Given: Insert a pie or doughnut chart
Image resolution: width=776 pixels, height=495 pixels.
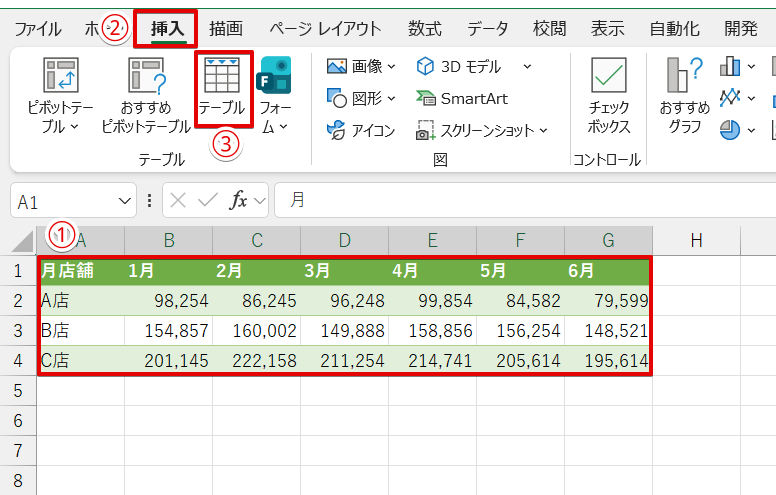Looking at the screenshot, I should (x=730, y=130).
